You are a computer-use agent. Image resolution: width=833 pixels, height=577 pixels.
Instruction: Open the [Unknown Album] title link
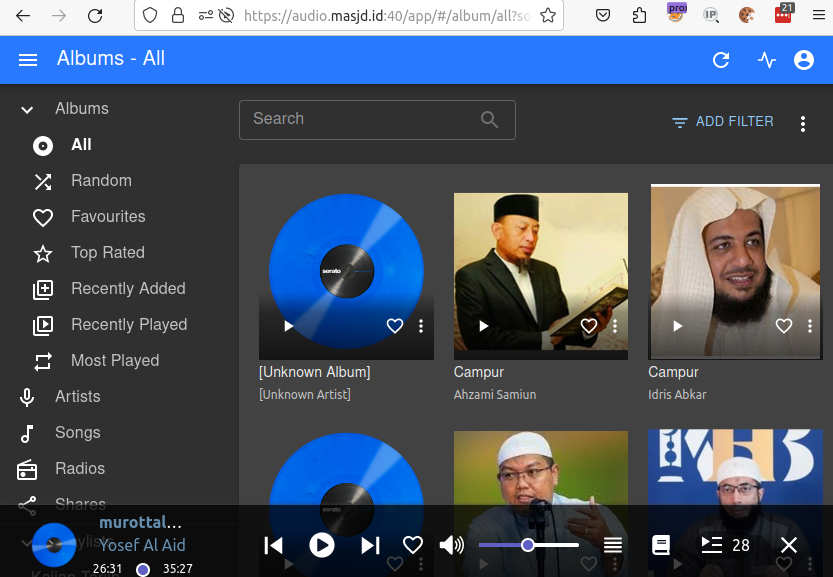click(x=314, y=372)
